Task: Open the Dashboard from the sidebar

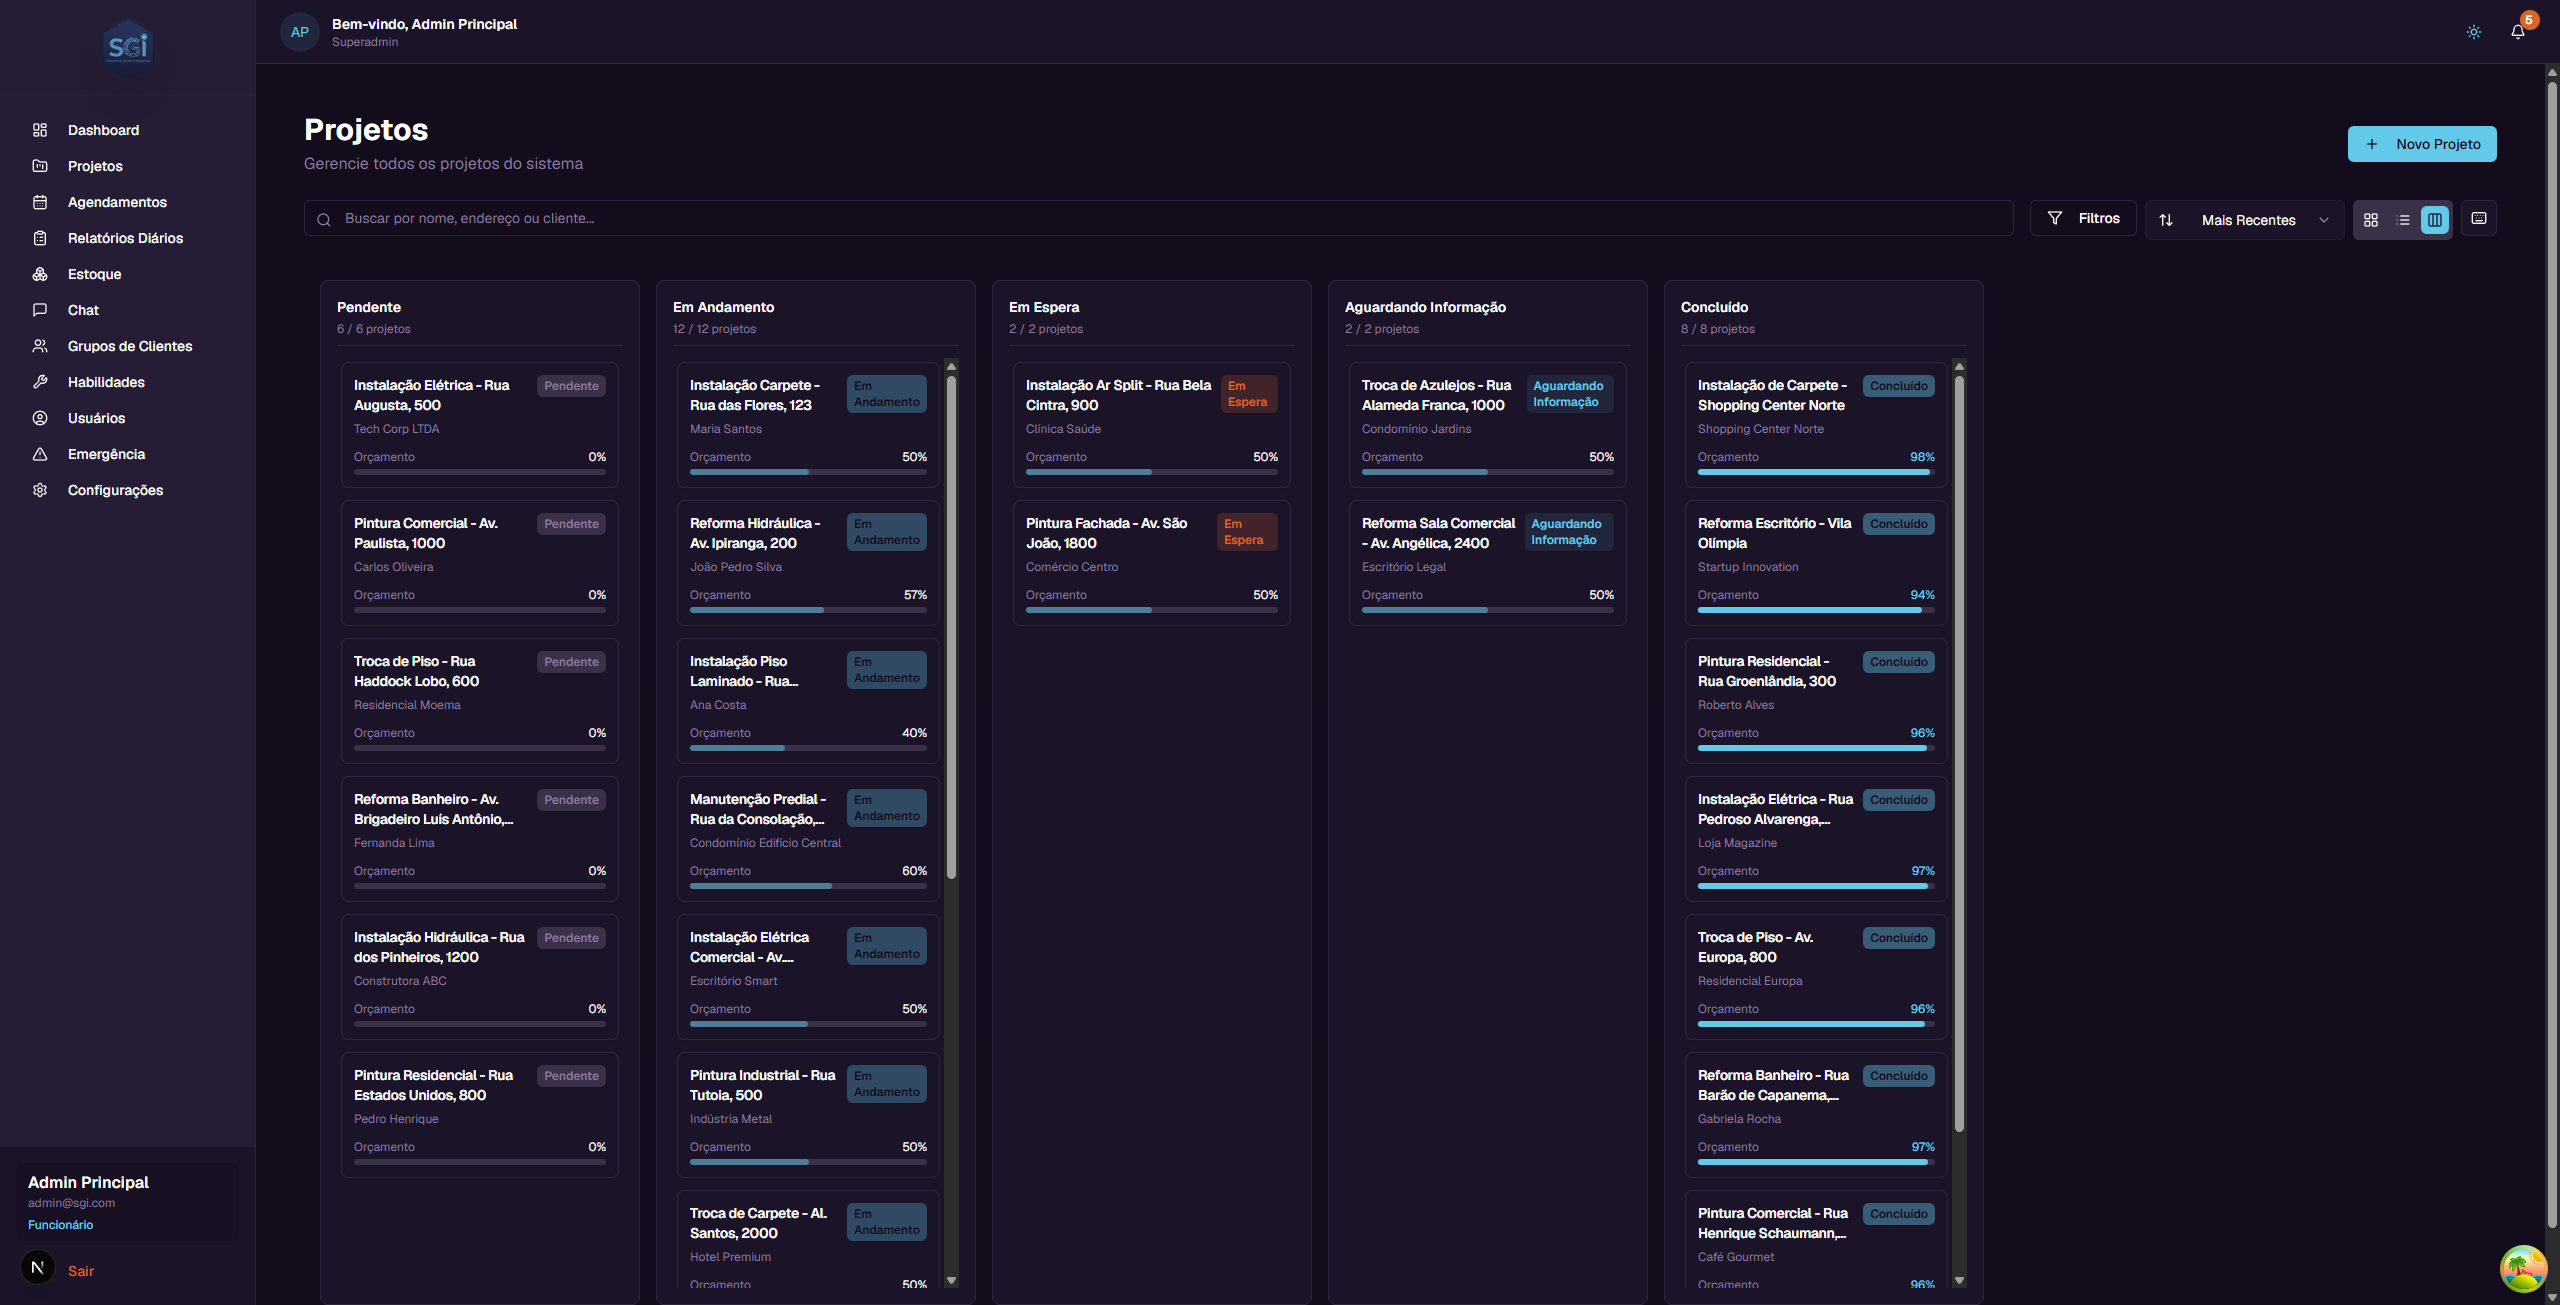Action: pos(103,130)
